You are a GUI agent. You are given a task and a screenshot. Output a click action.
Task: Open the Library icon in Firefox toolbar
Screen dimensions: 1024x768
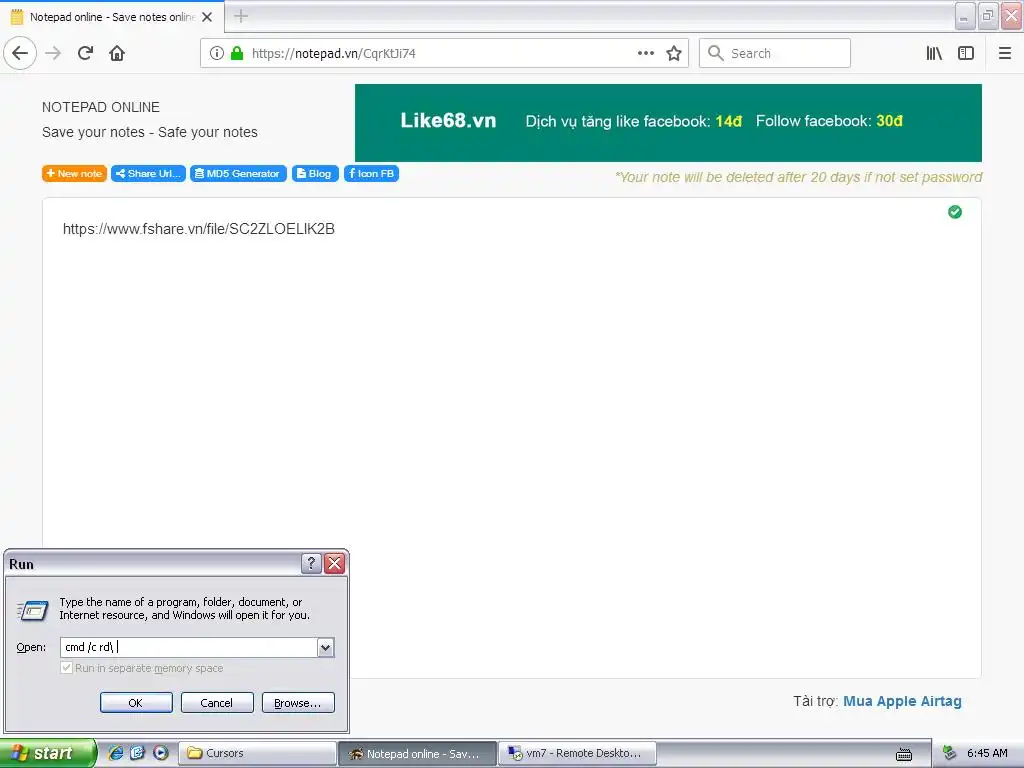(x=934, y=53)
